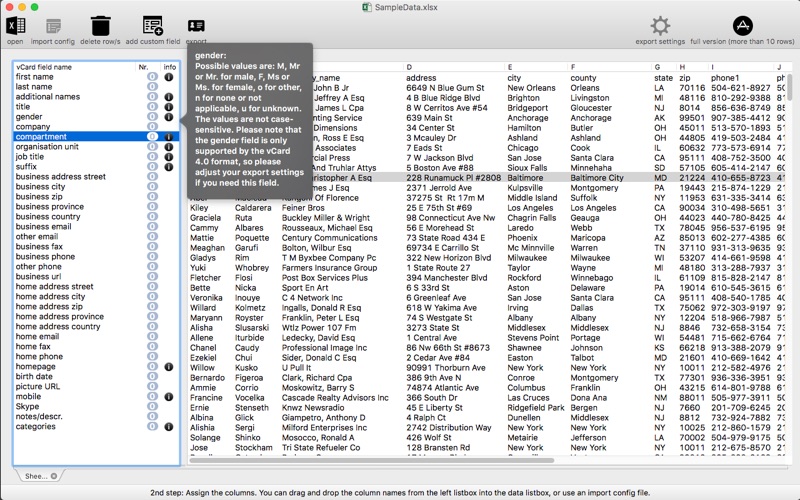Click the info icon next to categories
This screenshot has height=500, width=800.
pos(169,427)
